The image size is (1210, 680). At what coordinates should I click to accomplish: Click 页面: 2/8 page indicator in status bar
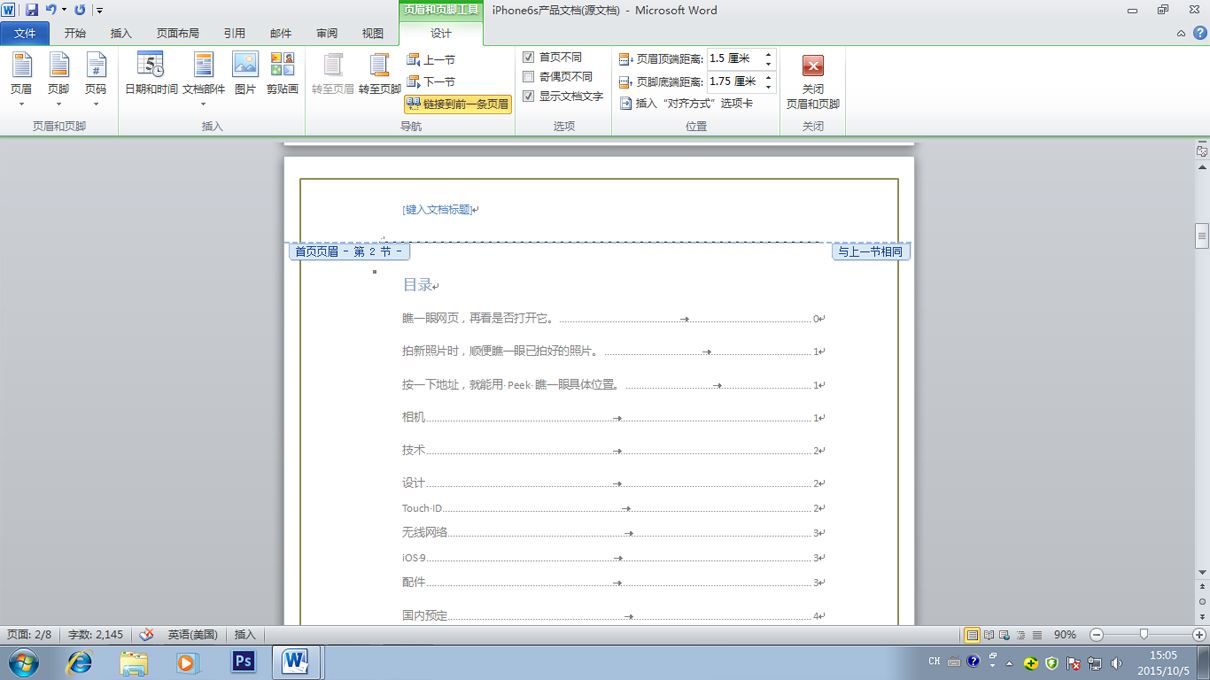click(x=29, y=635)
